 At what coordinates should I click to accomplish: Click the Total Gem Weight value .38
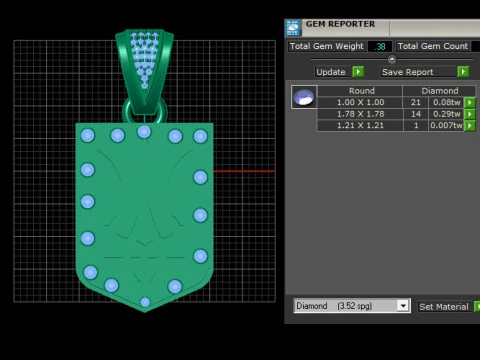point(380,47)
